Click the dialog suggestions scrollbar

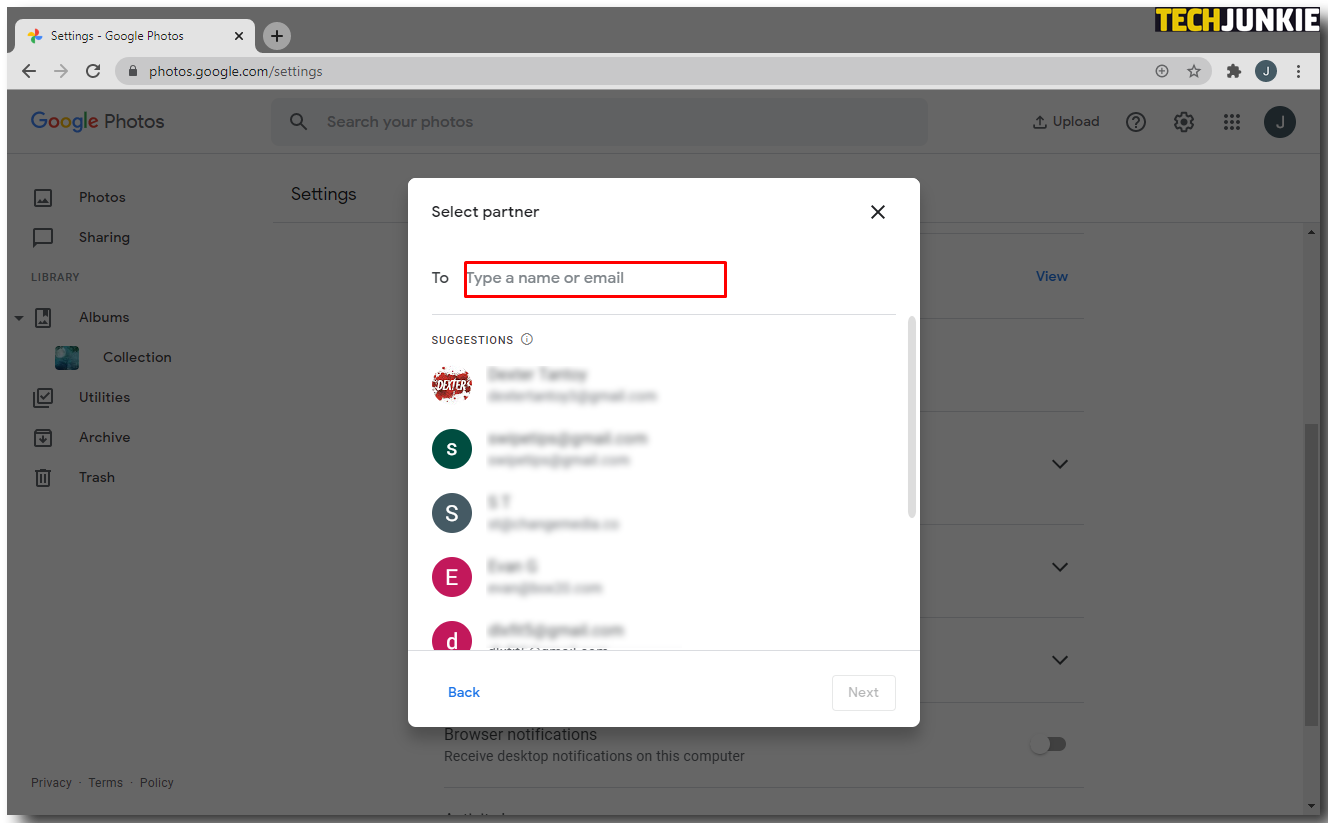coord(911,417)
